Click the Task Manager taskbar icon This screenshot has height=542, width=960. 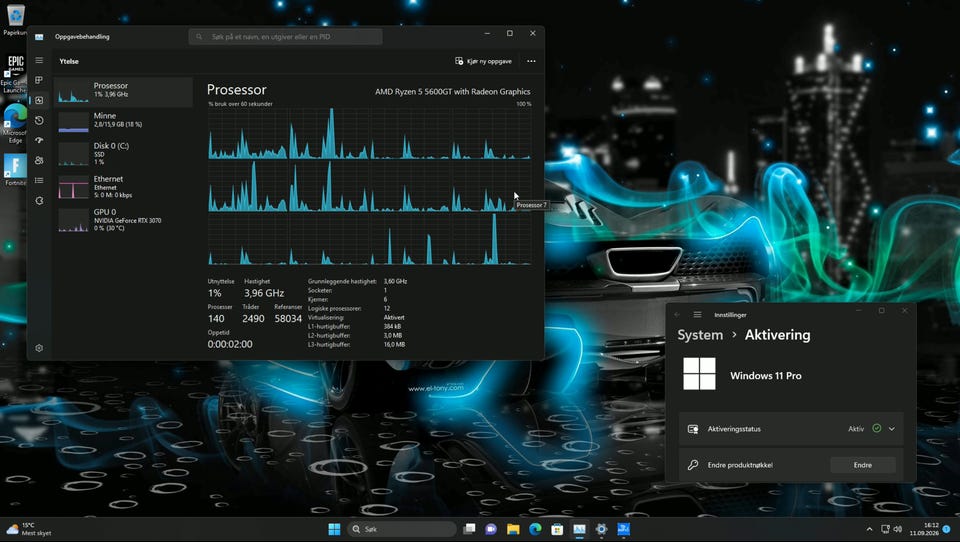[x=579, y=529]
